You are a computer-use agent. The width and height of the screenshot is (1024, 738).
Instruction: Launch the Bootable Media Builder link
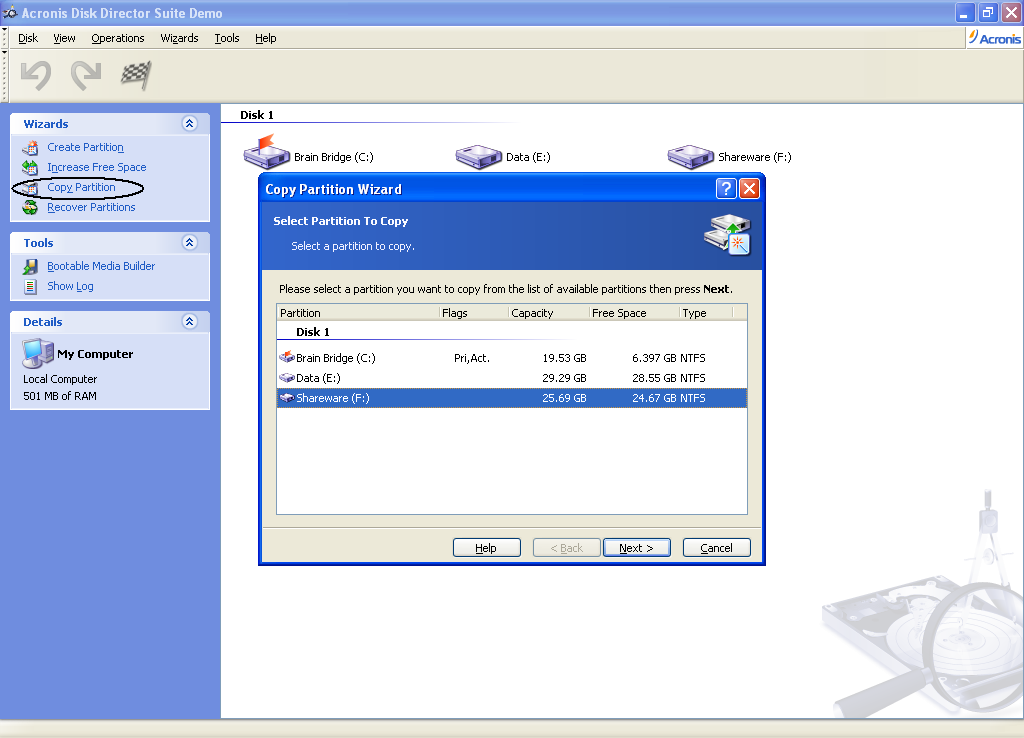pos(101,266)
